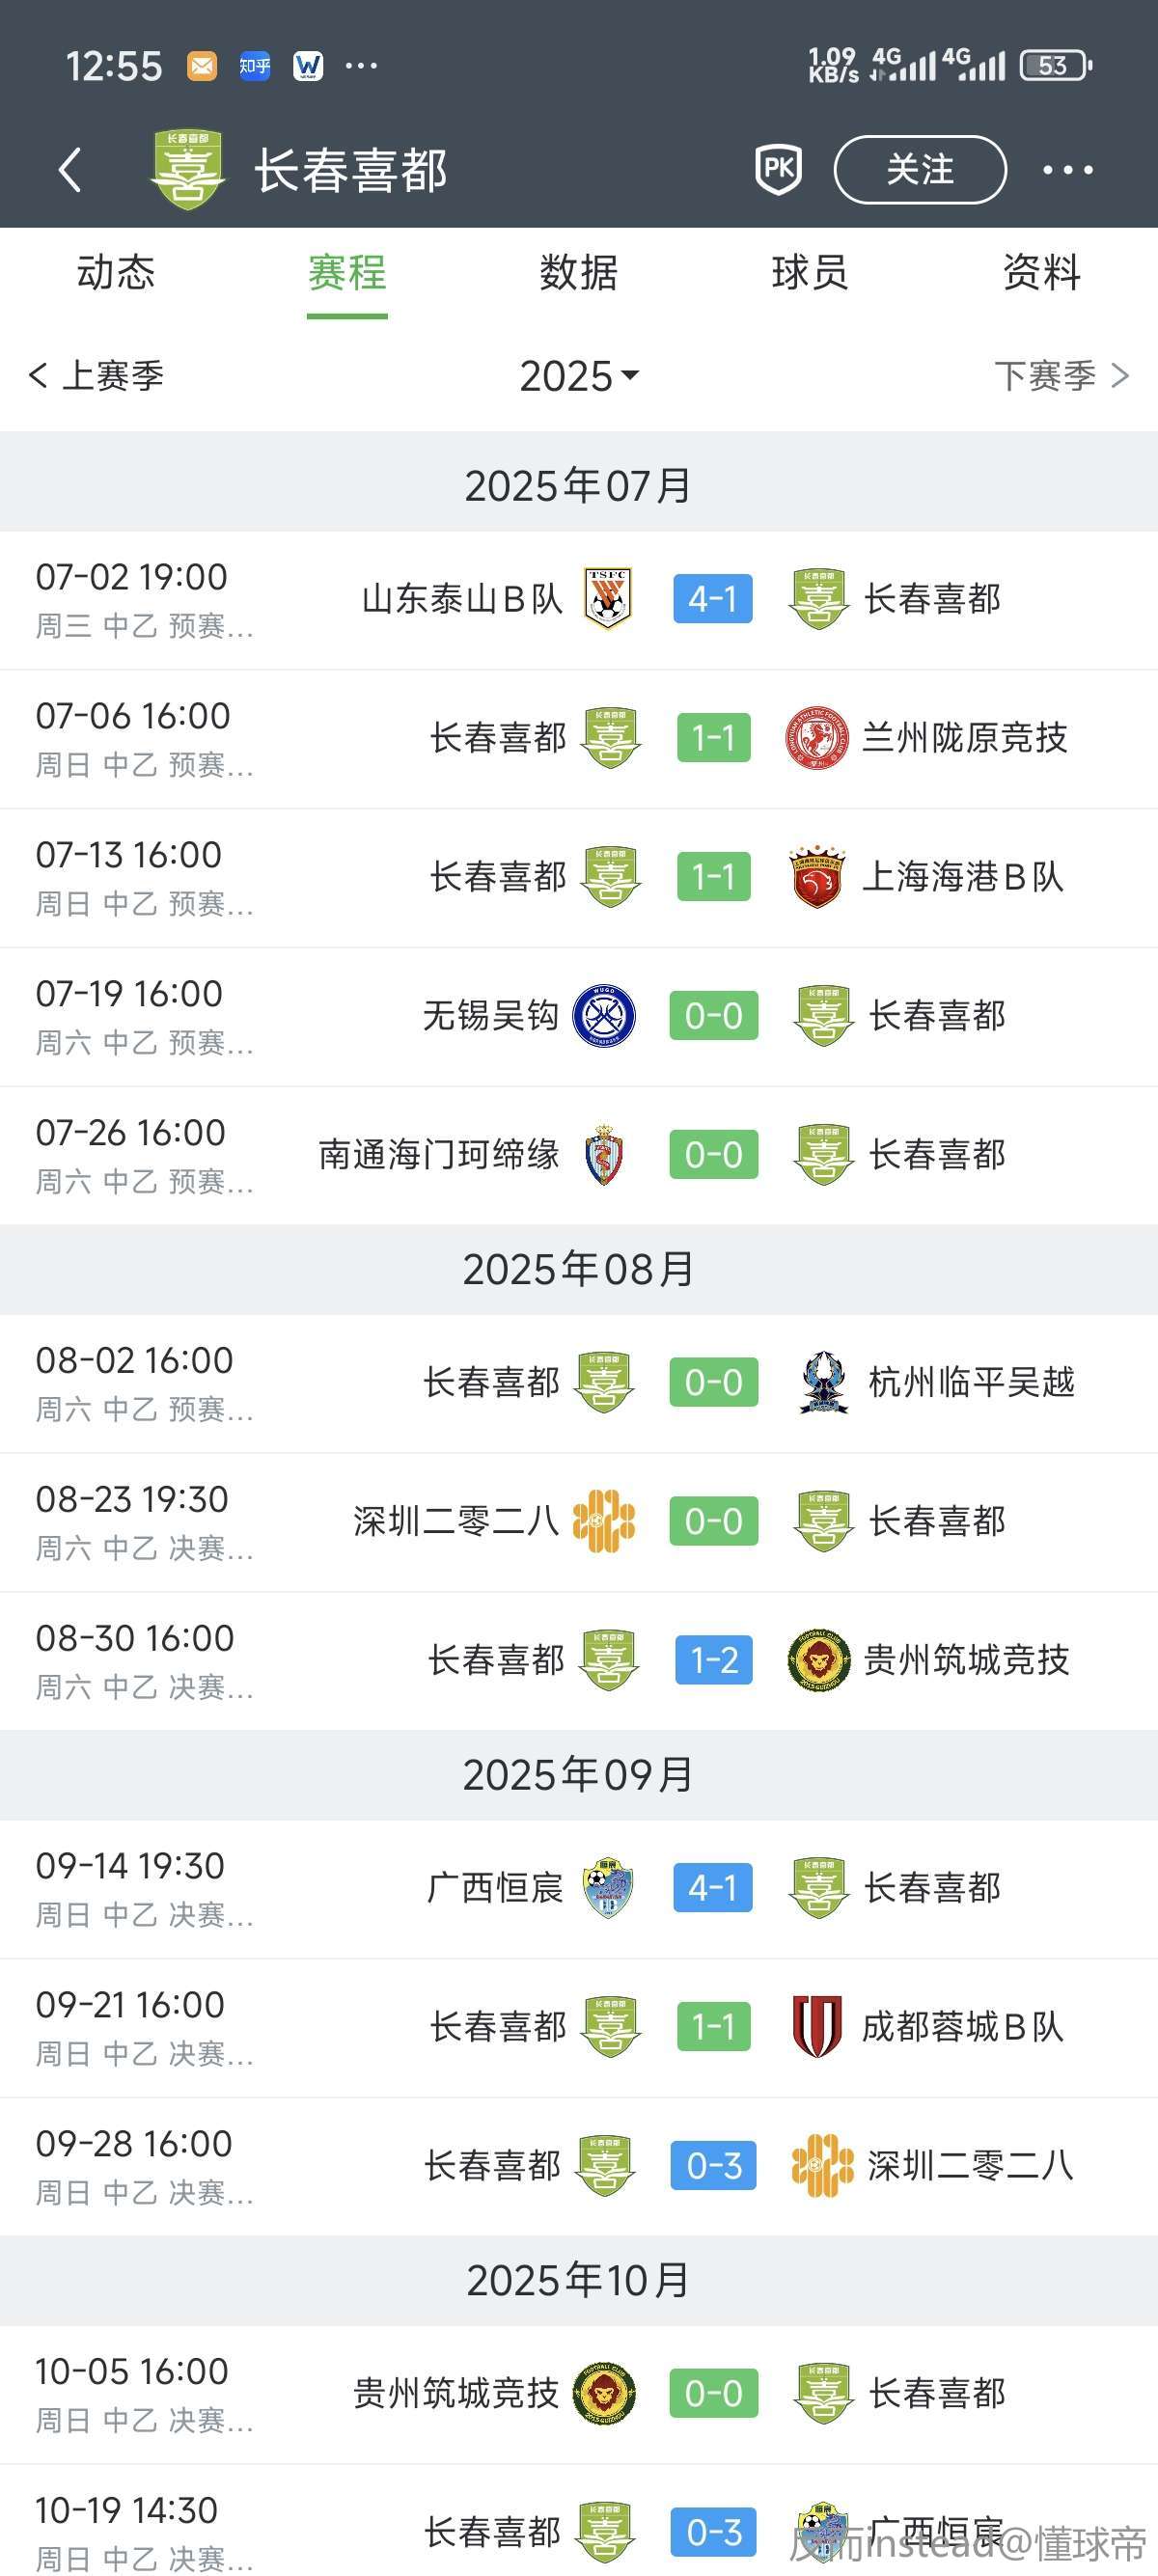
Task: Tap the Chengdu Rongcheng B team logo
Action: click(x=817, y=2027)
